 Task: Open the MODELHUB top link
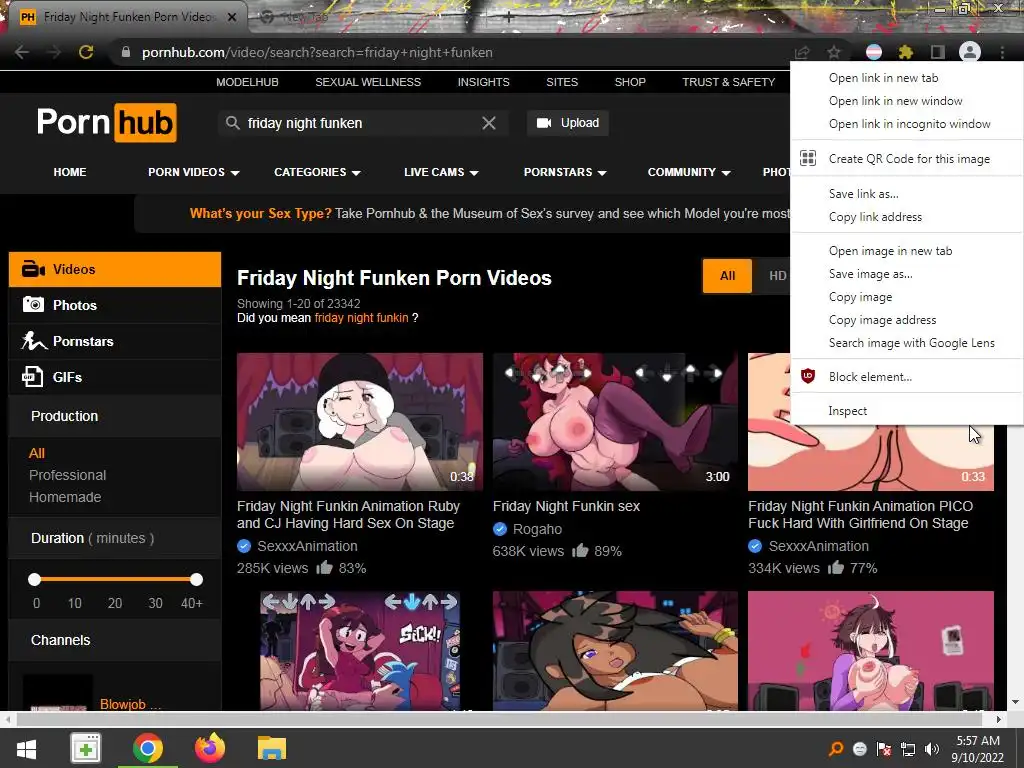[247, 82]
